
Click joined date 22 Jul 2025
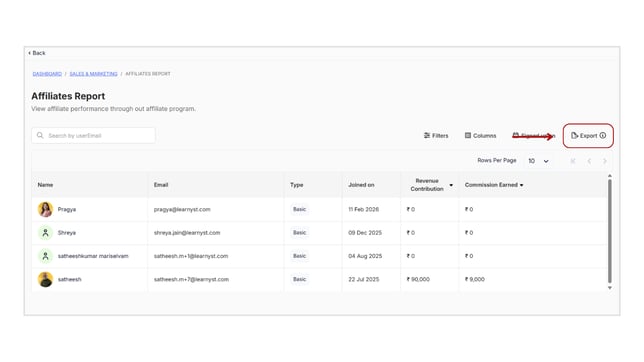[x=363, y=279]
